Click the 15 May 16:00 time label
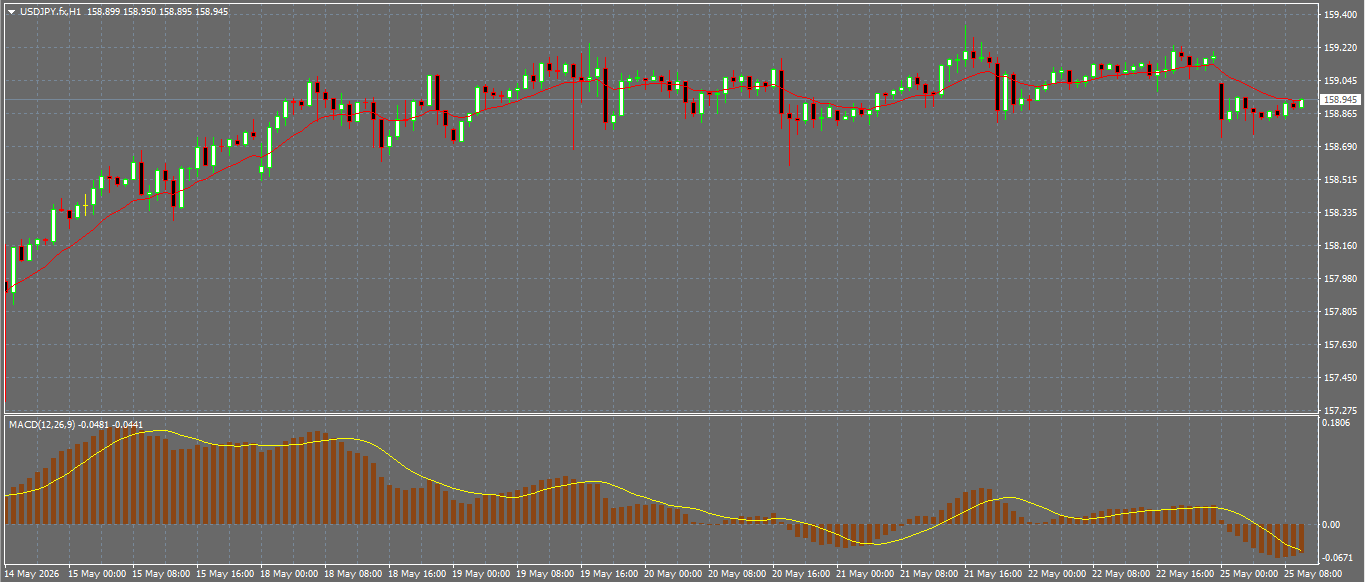Image resolution: width=1366 pixels, height=582 pixels. pyautogui.click(x=223, y=575)
